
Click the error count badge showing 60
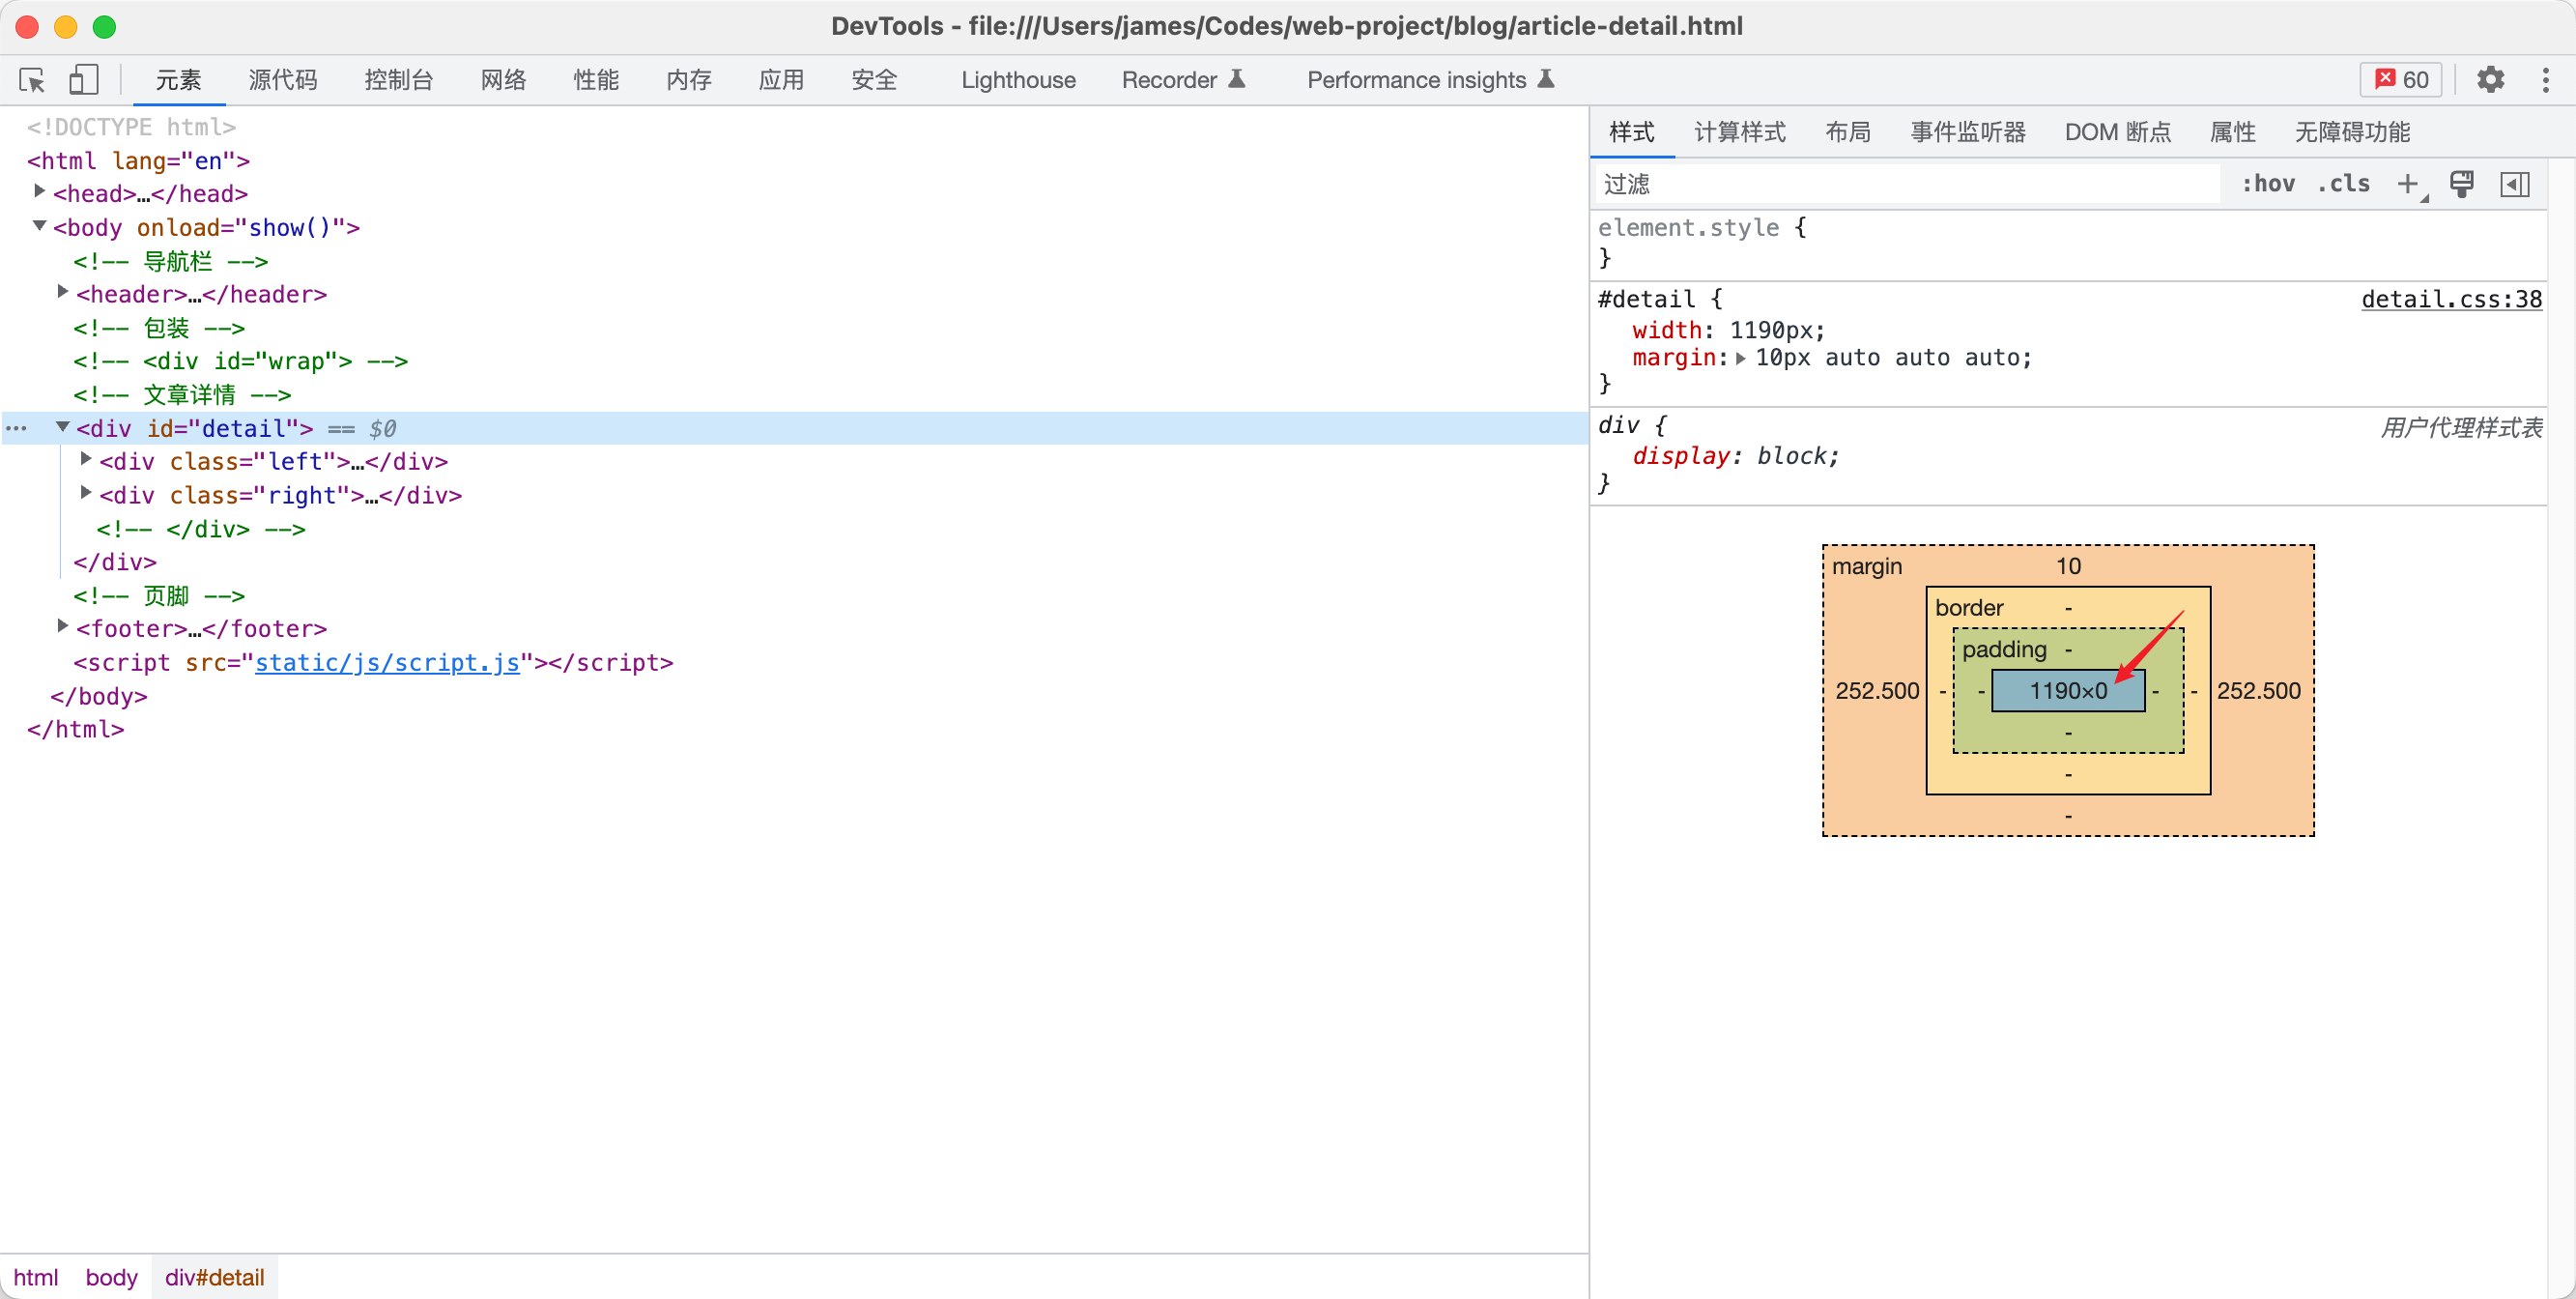pos(2401,80)
